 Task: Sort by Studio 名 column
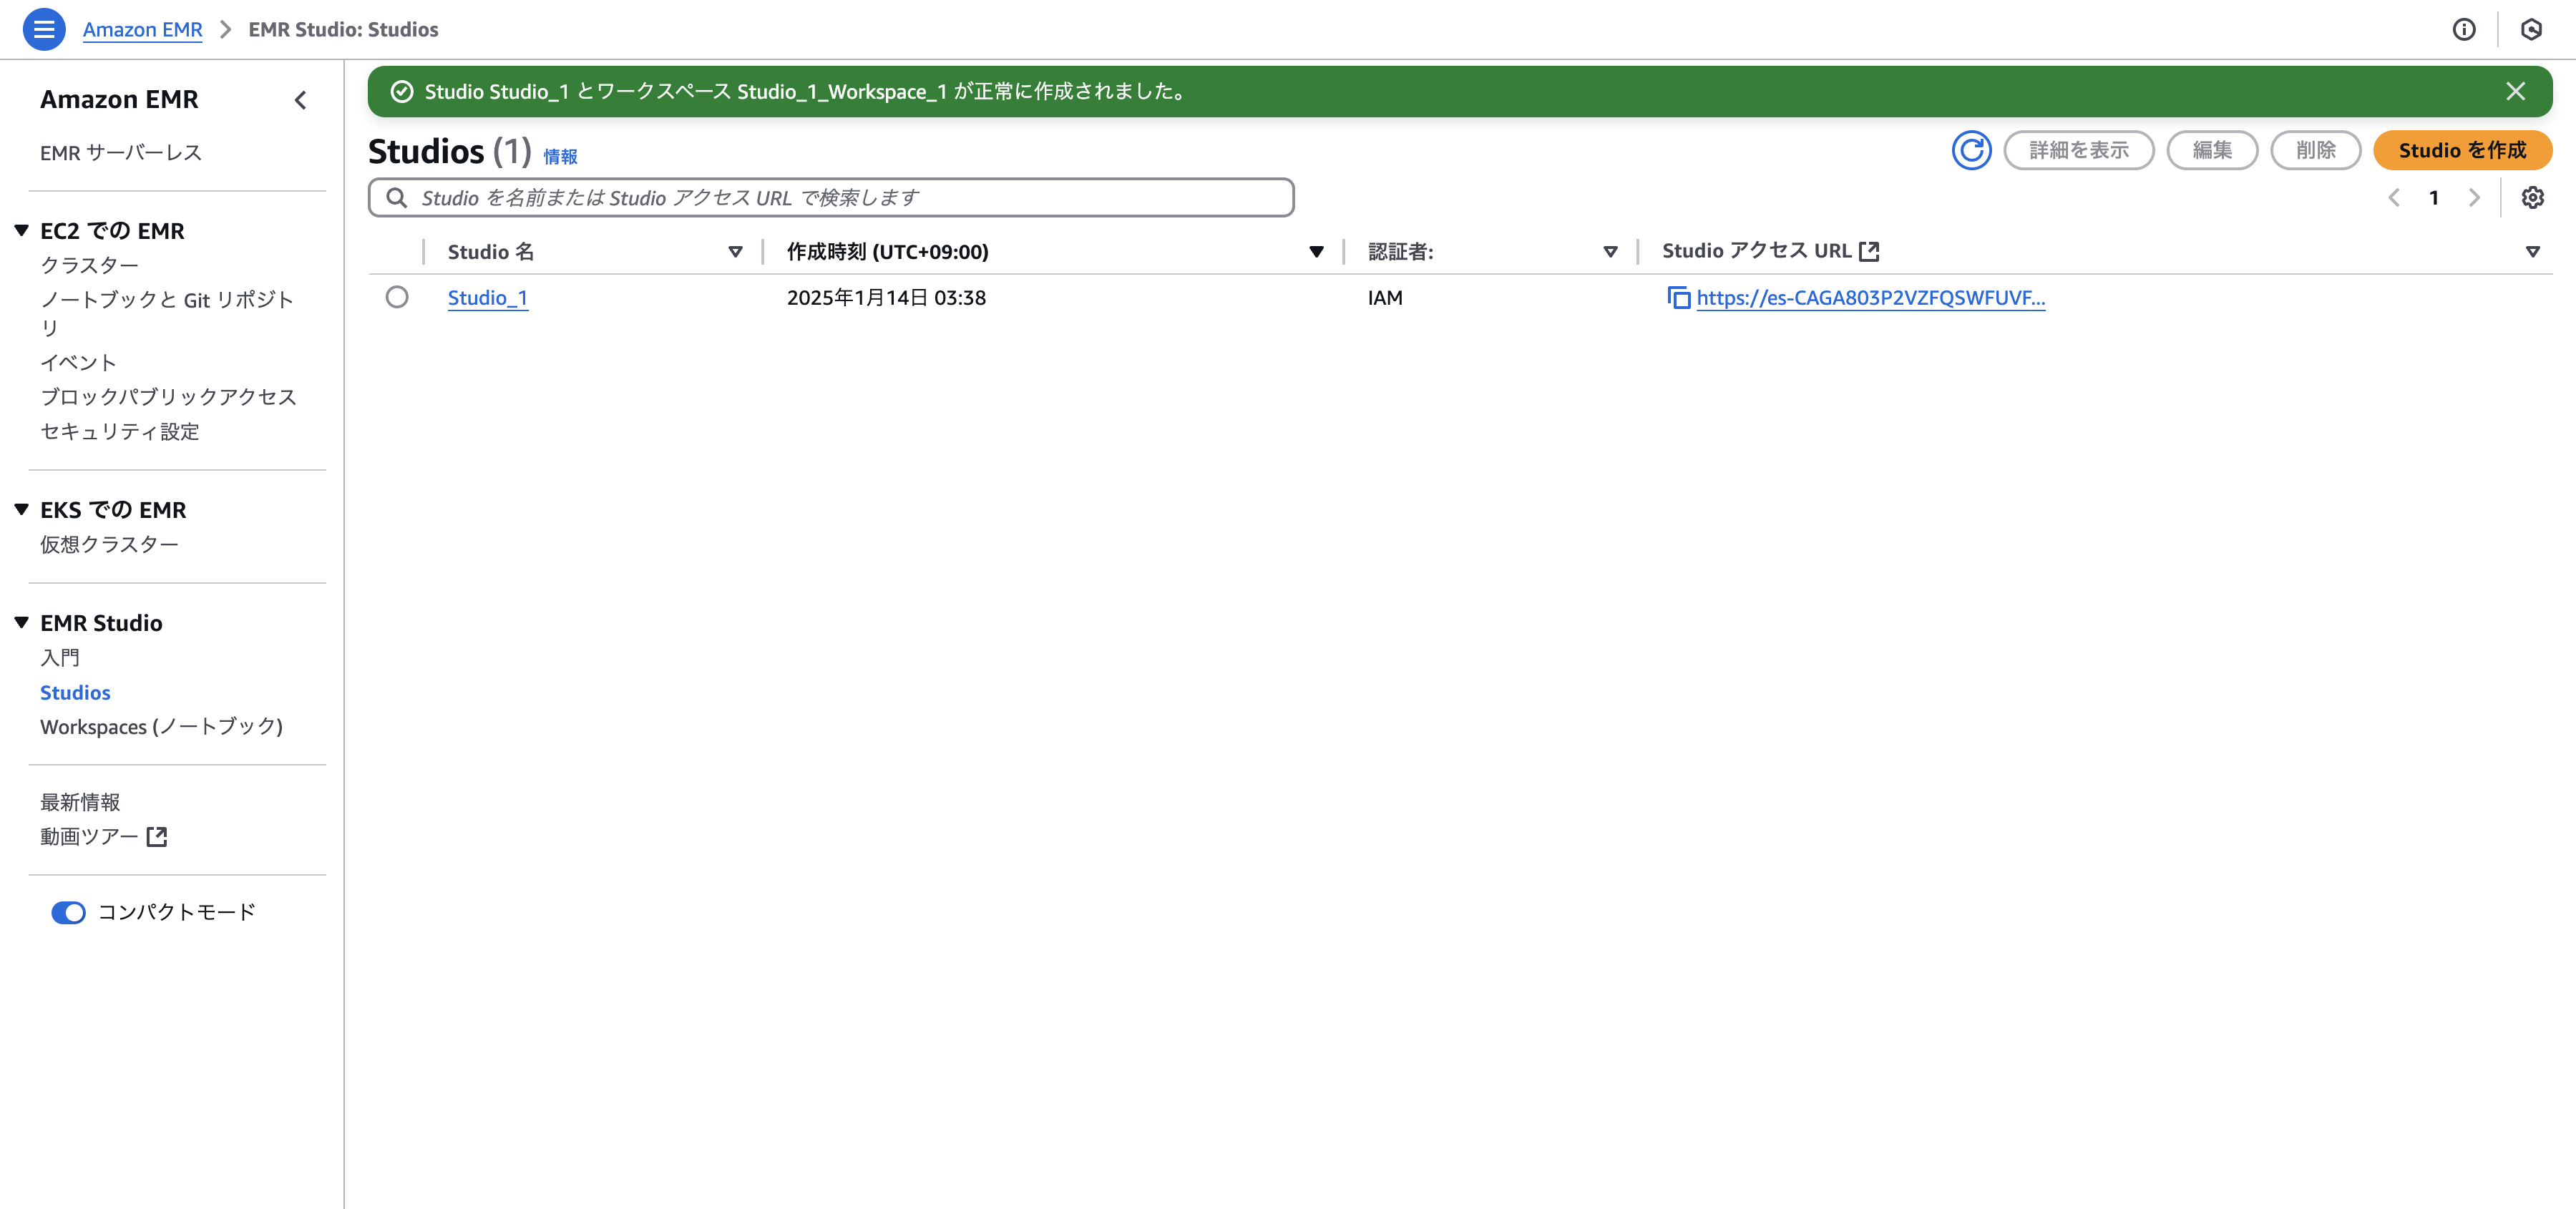735,252
